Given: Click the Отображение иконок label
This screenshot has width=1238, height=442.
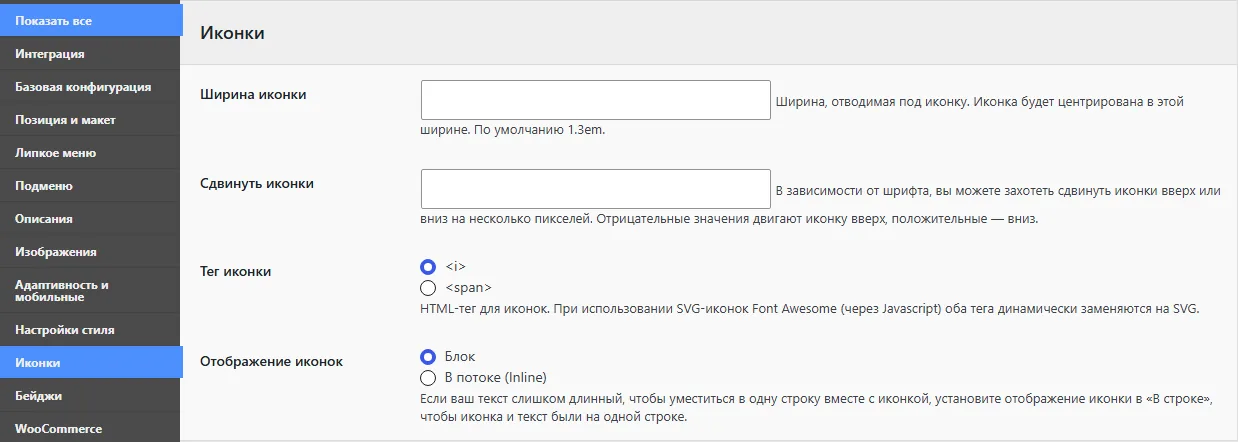Looking at the screenshot, I should coord(272,361).
